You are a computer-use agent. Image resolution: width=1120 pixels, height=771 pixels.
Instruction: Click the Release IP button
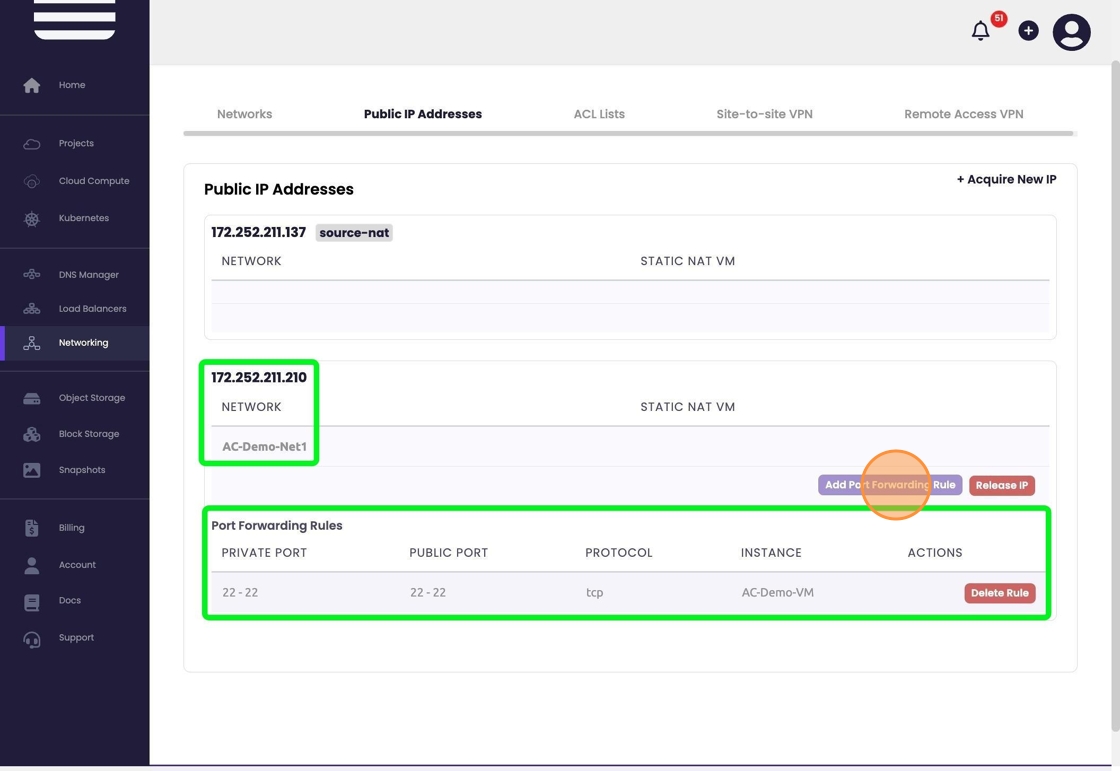click(1001, 486)
